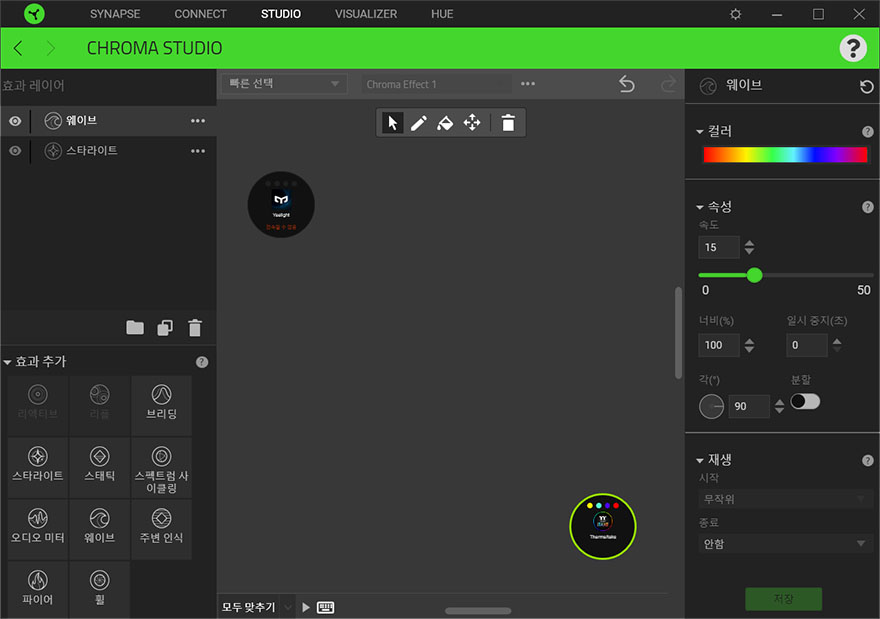880x619 pixels.
Task: Open the settings gear
Action: click(x=735, y=14)
